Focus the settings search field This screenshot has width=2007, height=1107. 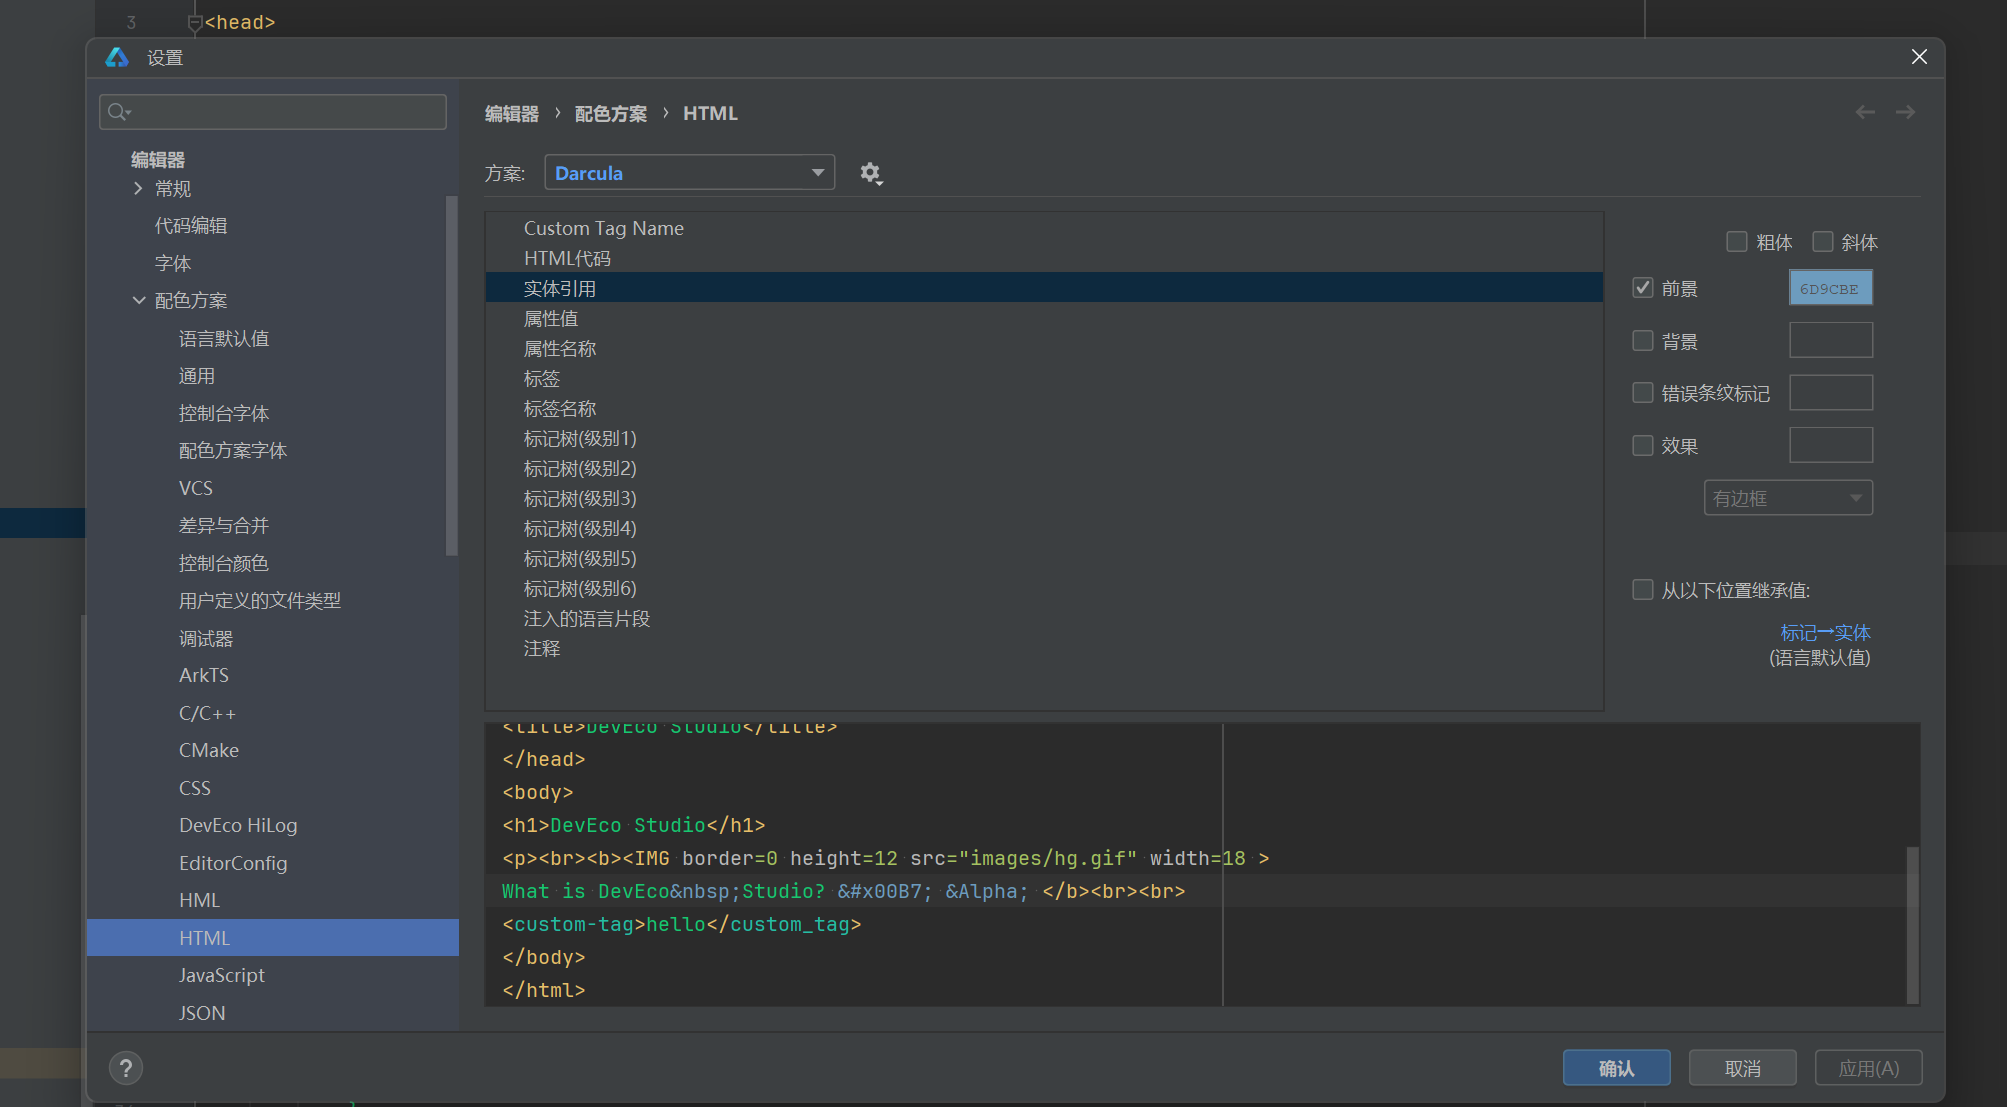coord(273,112)
